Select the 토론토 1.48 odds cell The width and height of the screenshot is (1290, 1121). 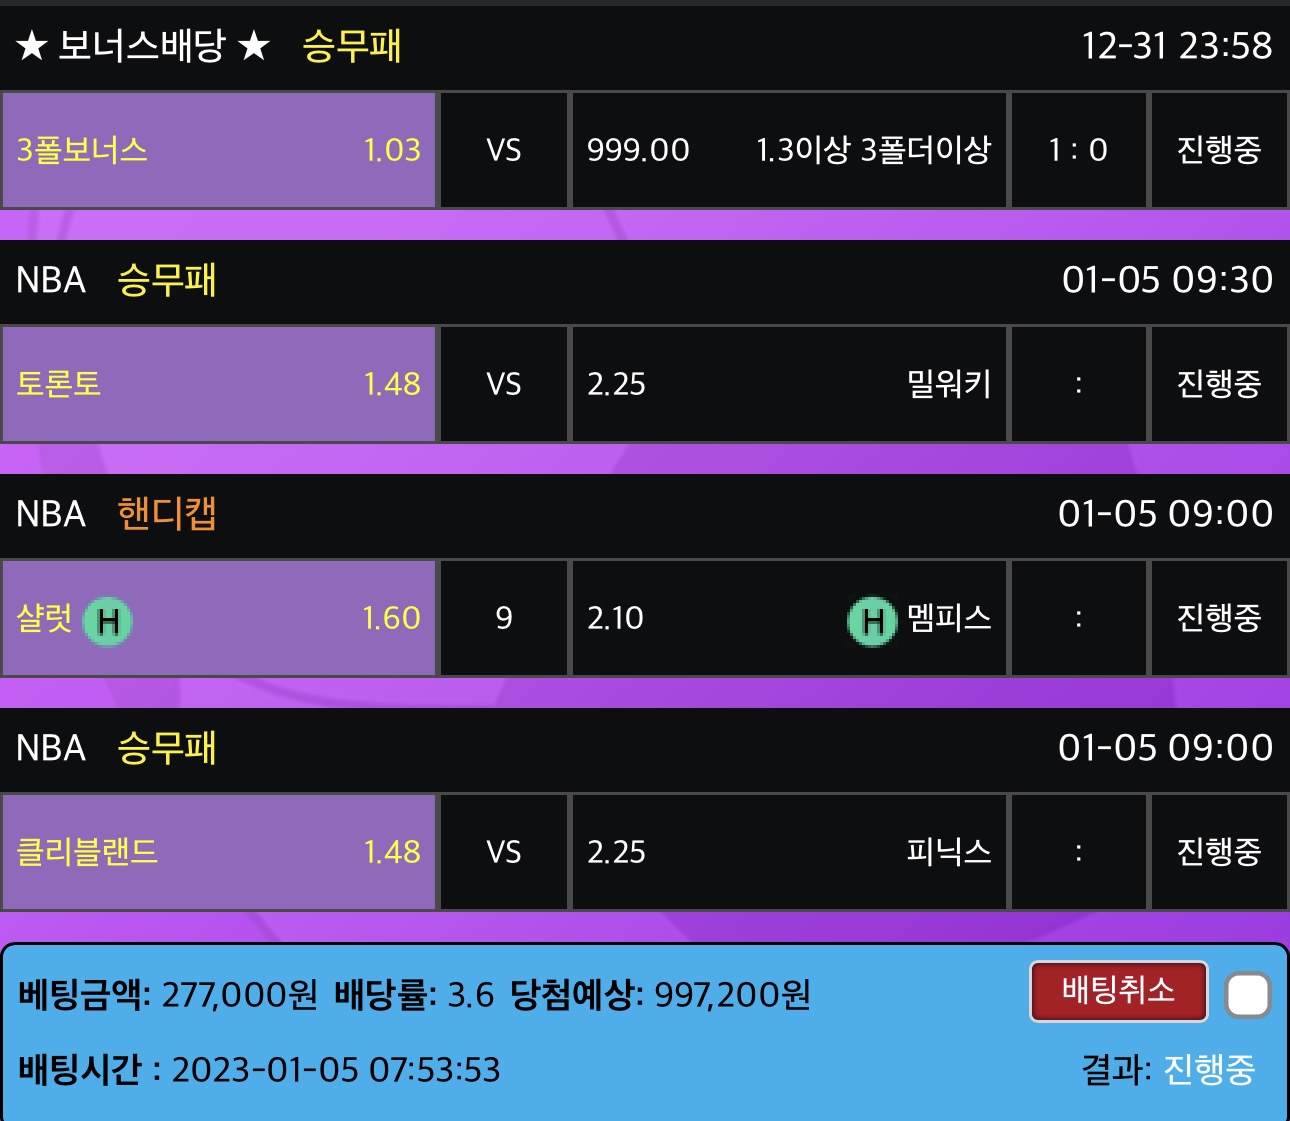tap(218, 384)
